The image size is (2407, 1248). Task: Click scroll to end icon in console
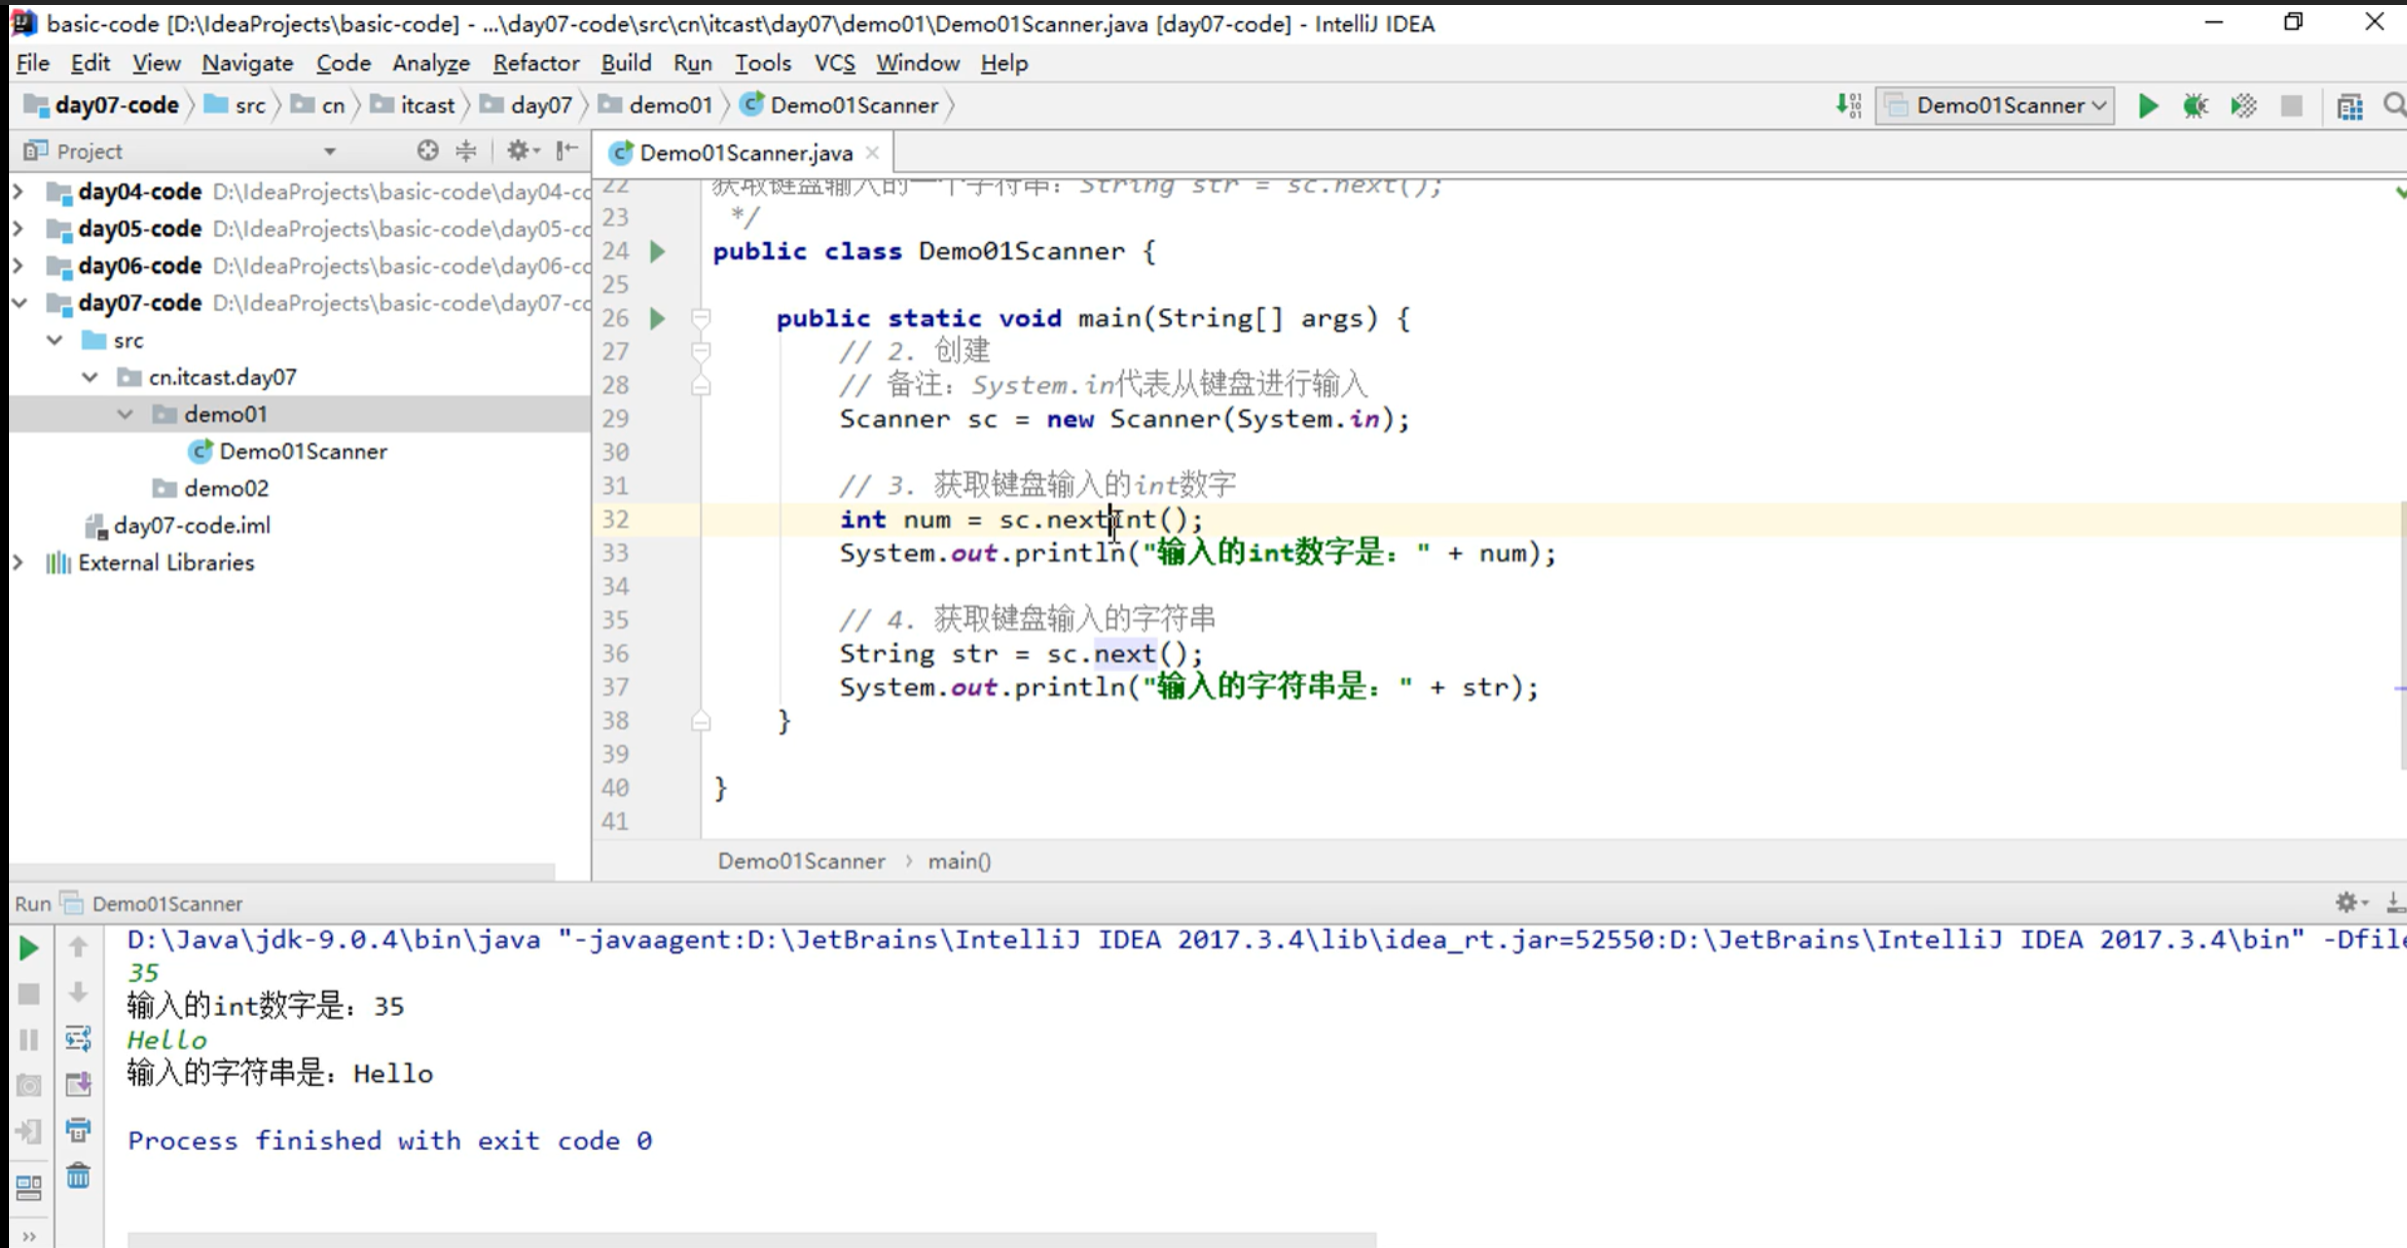pos(78,1085)
